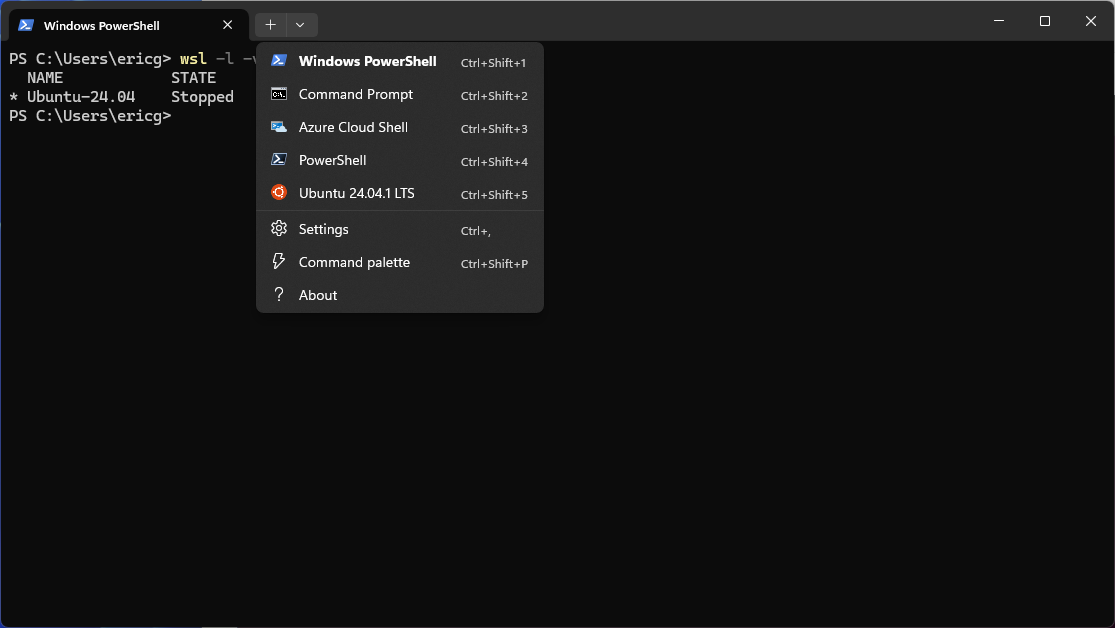1115x628 pixels.
Task: Select the Windows PowerShell tab
Action: coord(128,26)
